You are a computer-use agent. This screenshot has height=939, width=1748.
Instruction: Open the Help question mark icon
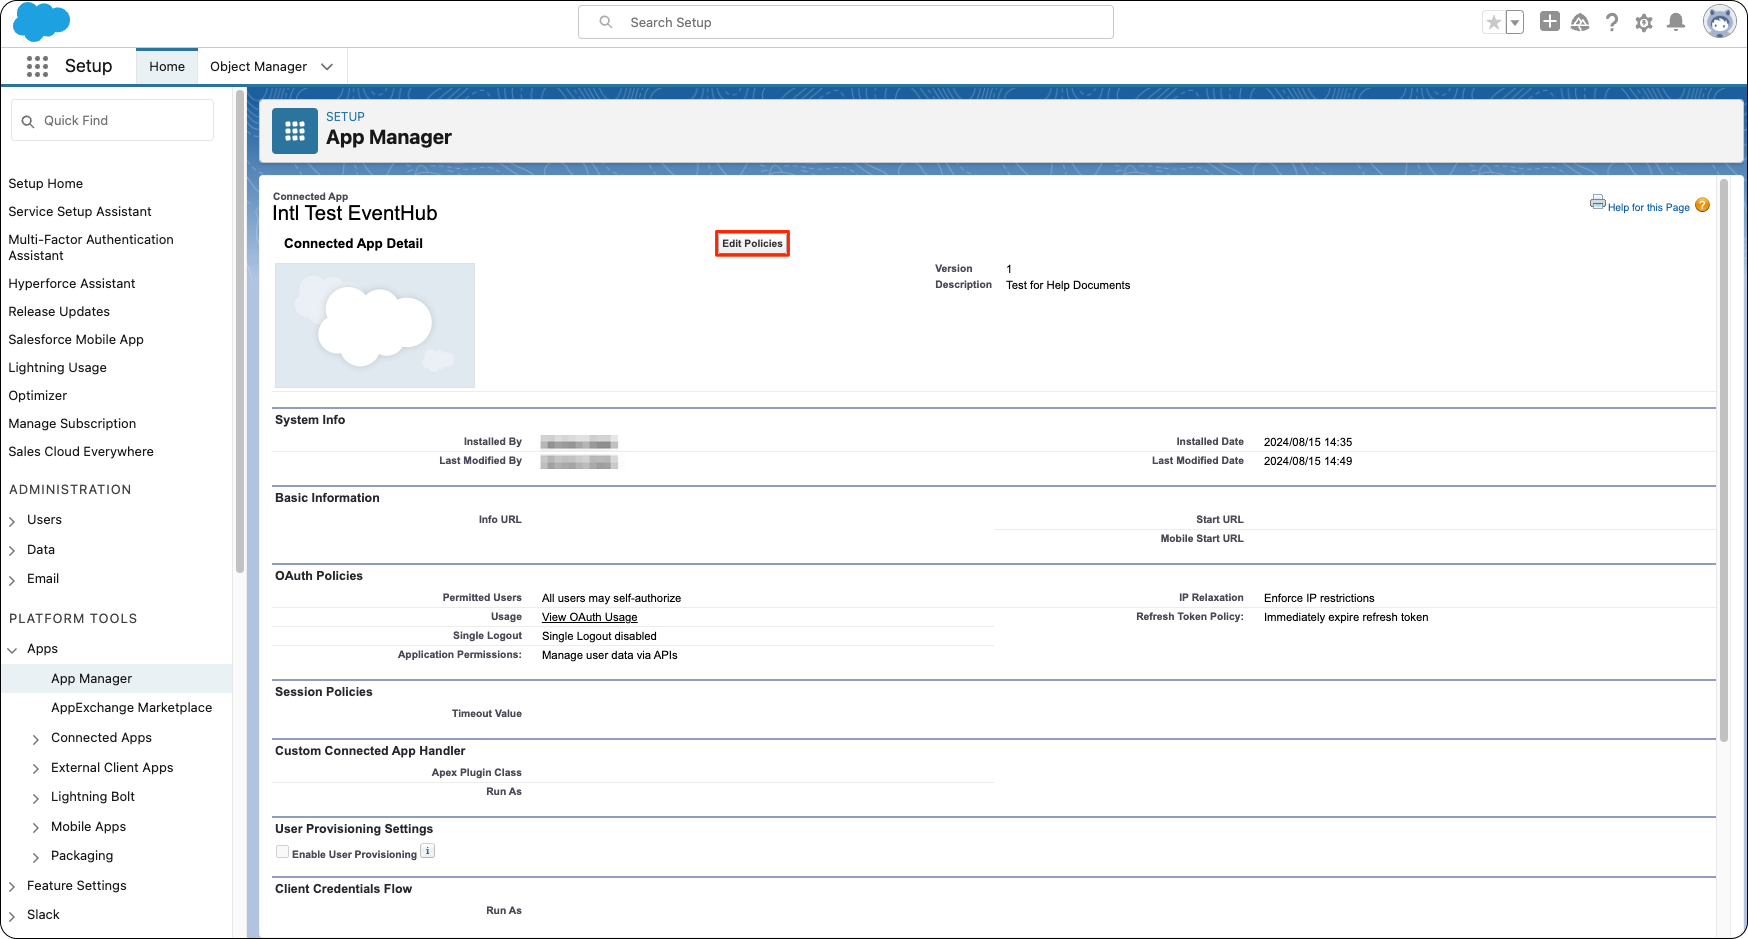click(x=1612, y=22)
